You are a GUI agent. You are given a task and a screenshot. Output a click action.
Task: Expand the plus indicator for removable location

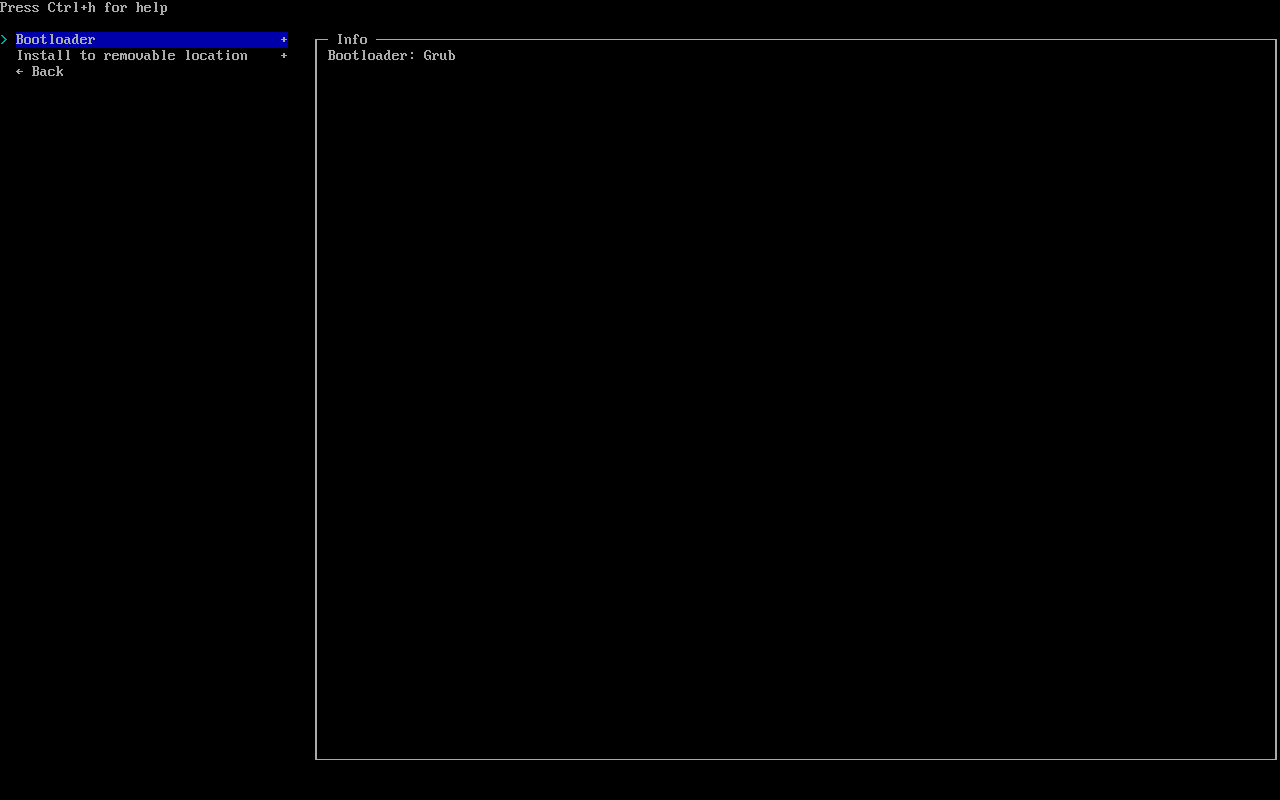(284, 56)
